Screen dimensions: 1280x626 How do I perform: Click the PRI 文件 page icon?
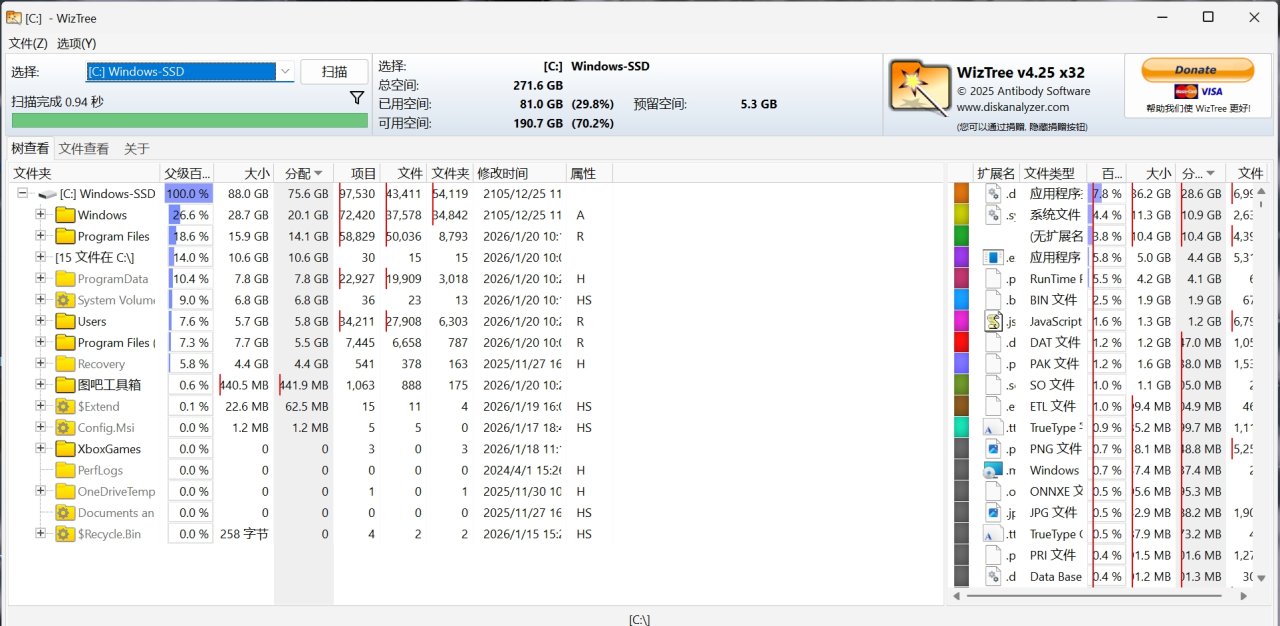point(993,555)
